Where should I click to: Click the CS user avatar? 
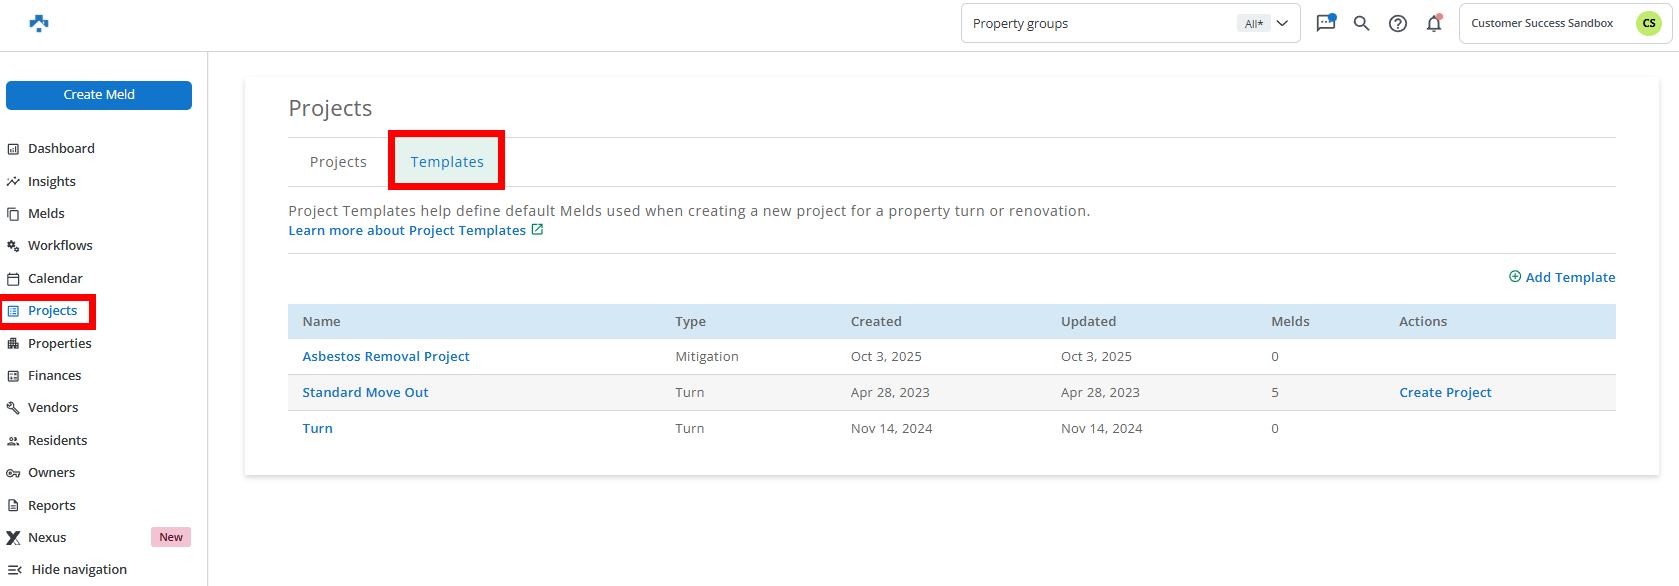pyautogui.click(x=1648, y=23)
